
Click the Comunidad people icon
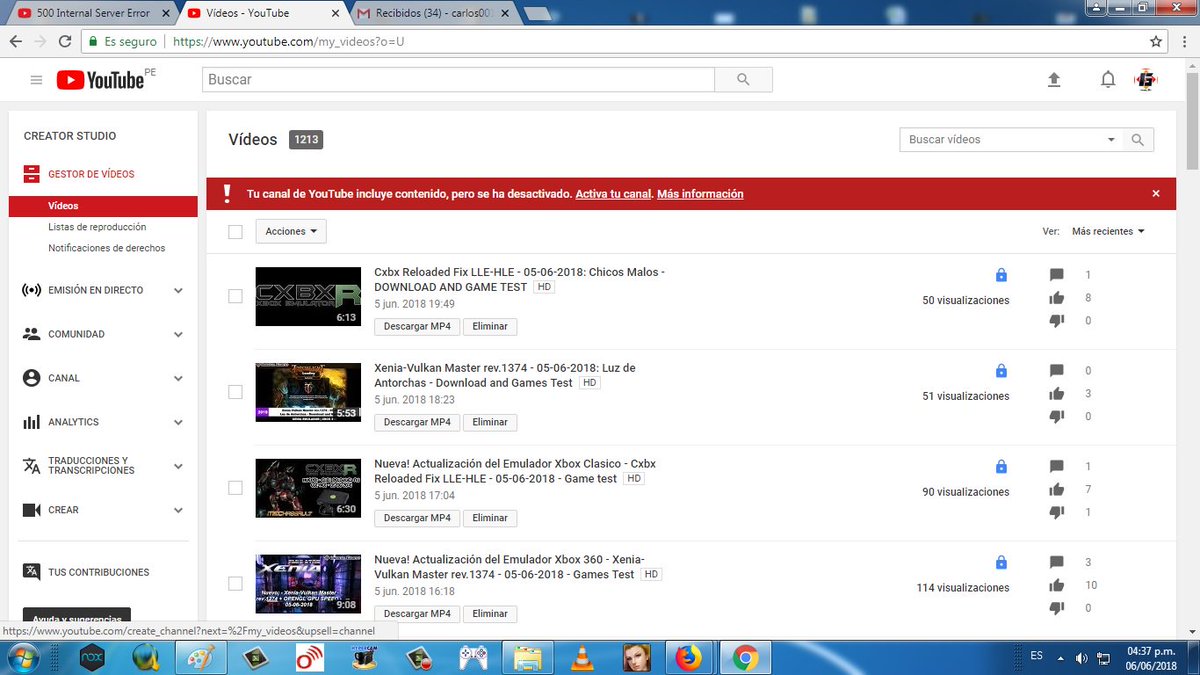click(31, 334)
